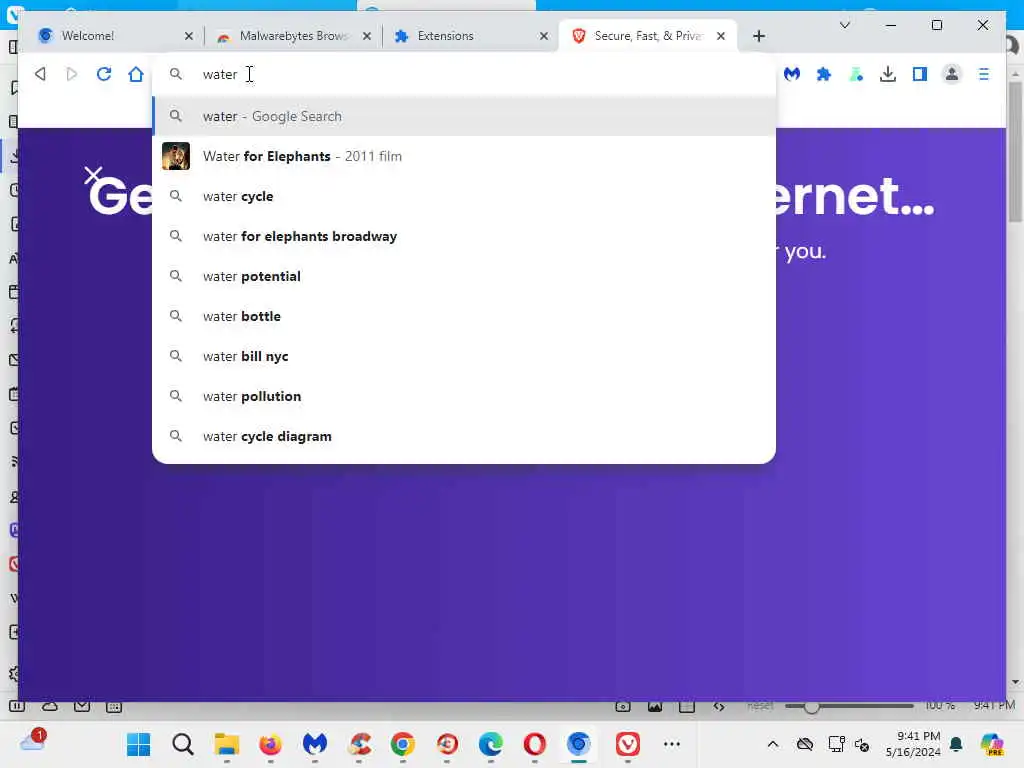Screen dimensions: 1024x768
Task: Switch to Vivaldi from the taskbar
Action: click(x=628, y=744)
